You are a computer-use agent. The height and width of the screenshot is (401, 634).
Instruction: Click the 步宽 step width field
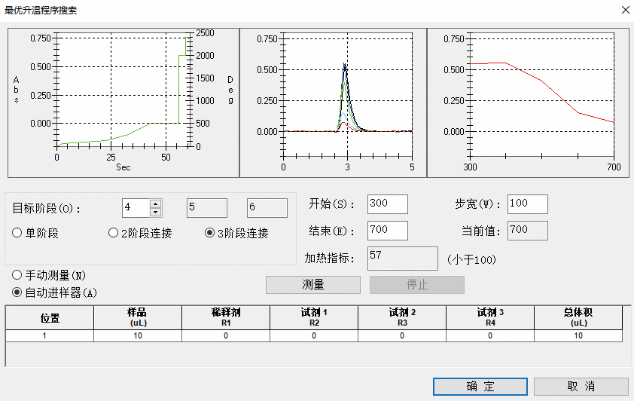pyautogui.click(x=526, y=203)
